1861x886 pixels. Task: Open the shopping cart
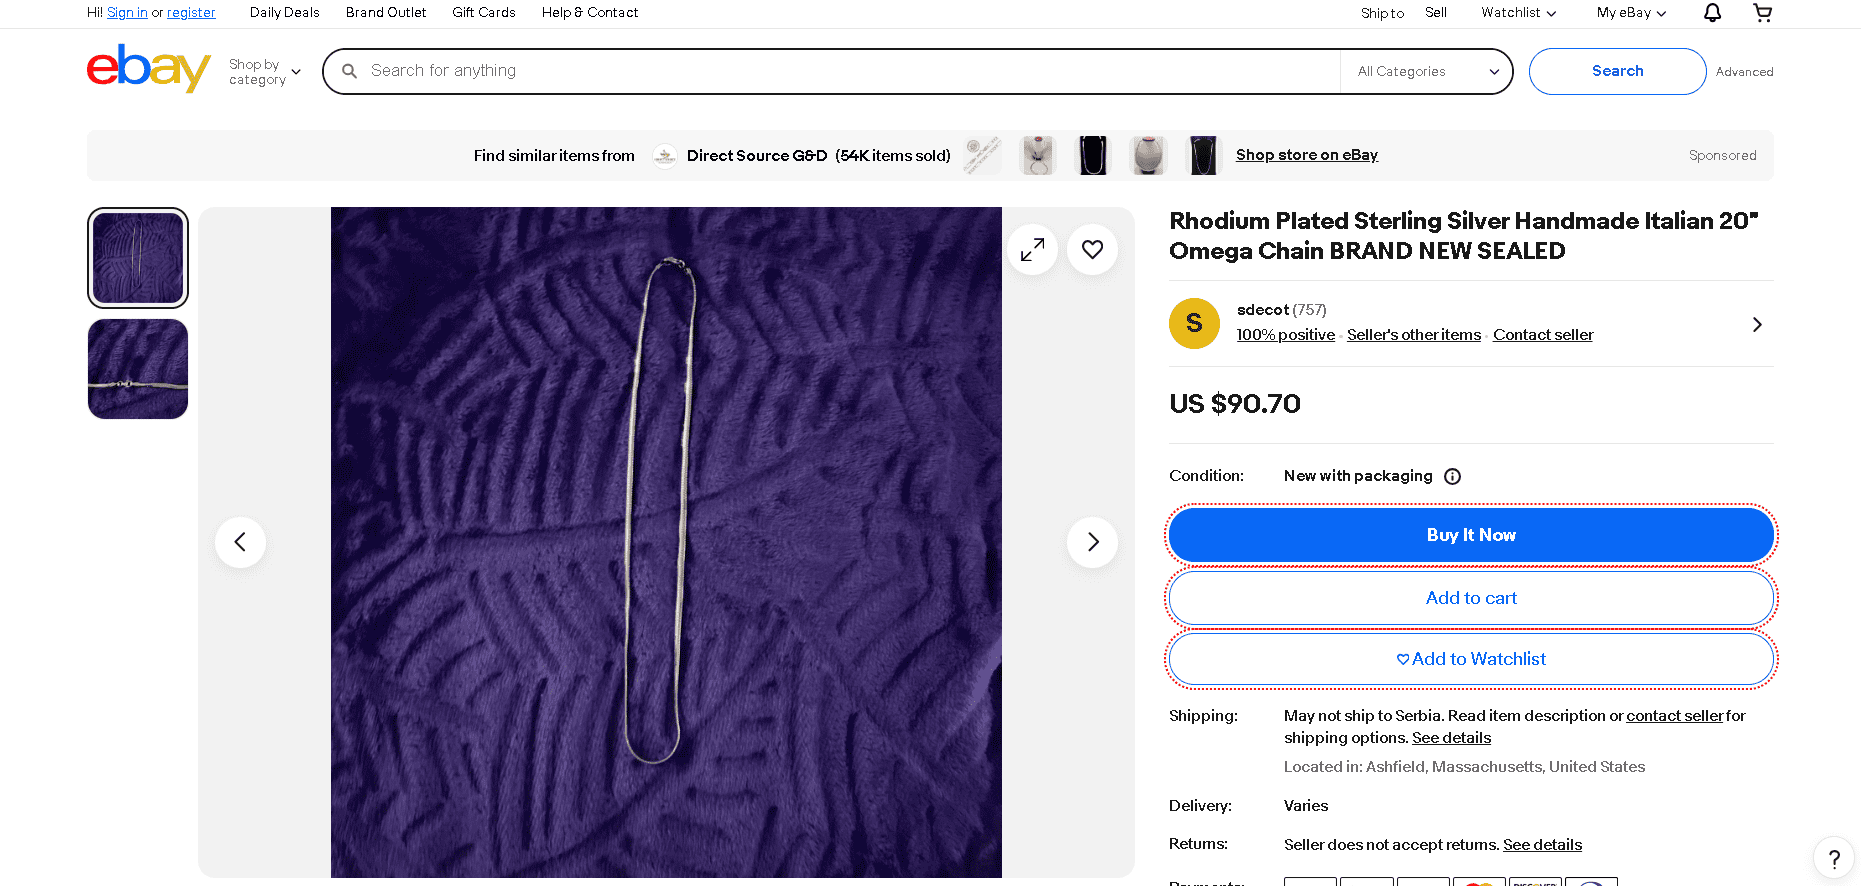[1763, 13]
